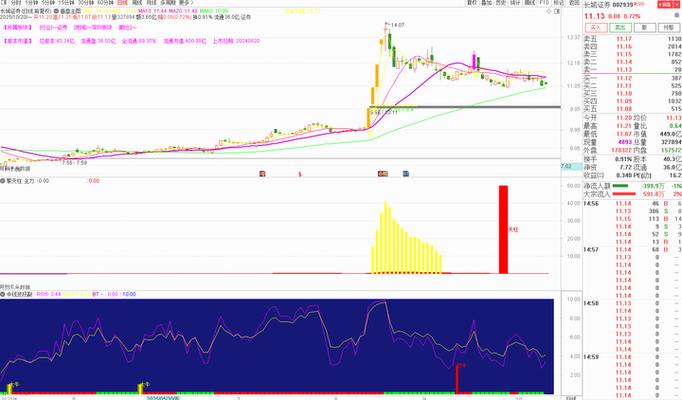The image size is (682, 400).
Task: Click the 上市日期 listing date text
Action: [236, 41]
